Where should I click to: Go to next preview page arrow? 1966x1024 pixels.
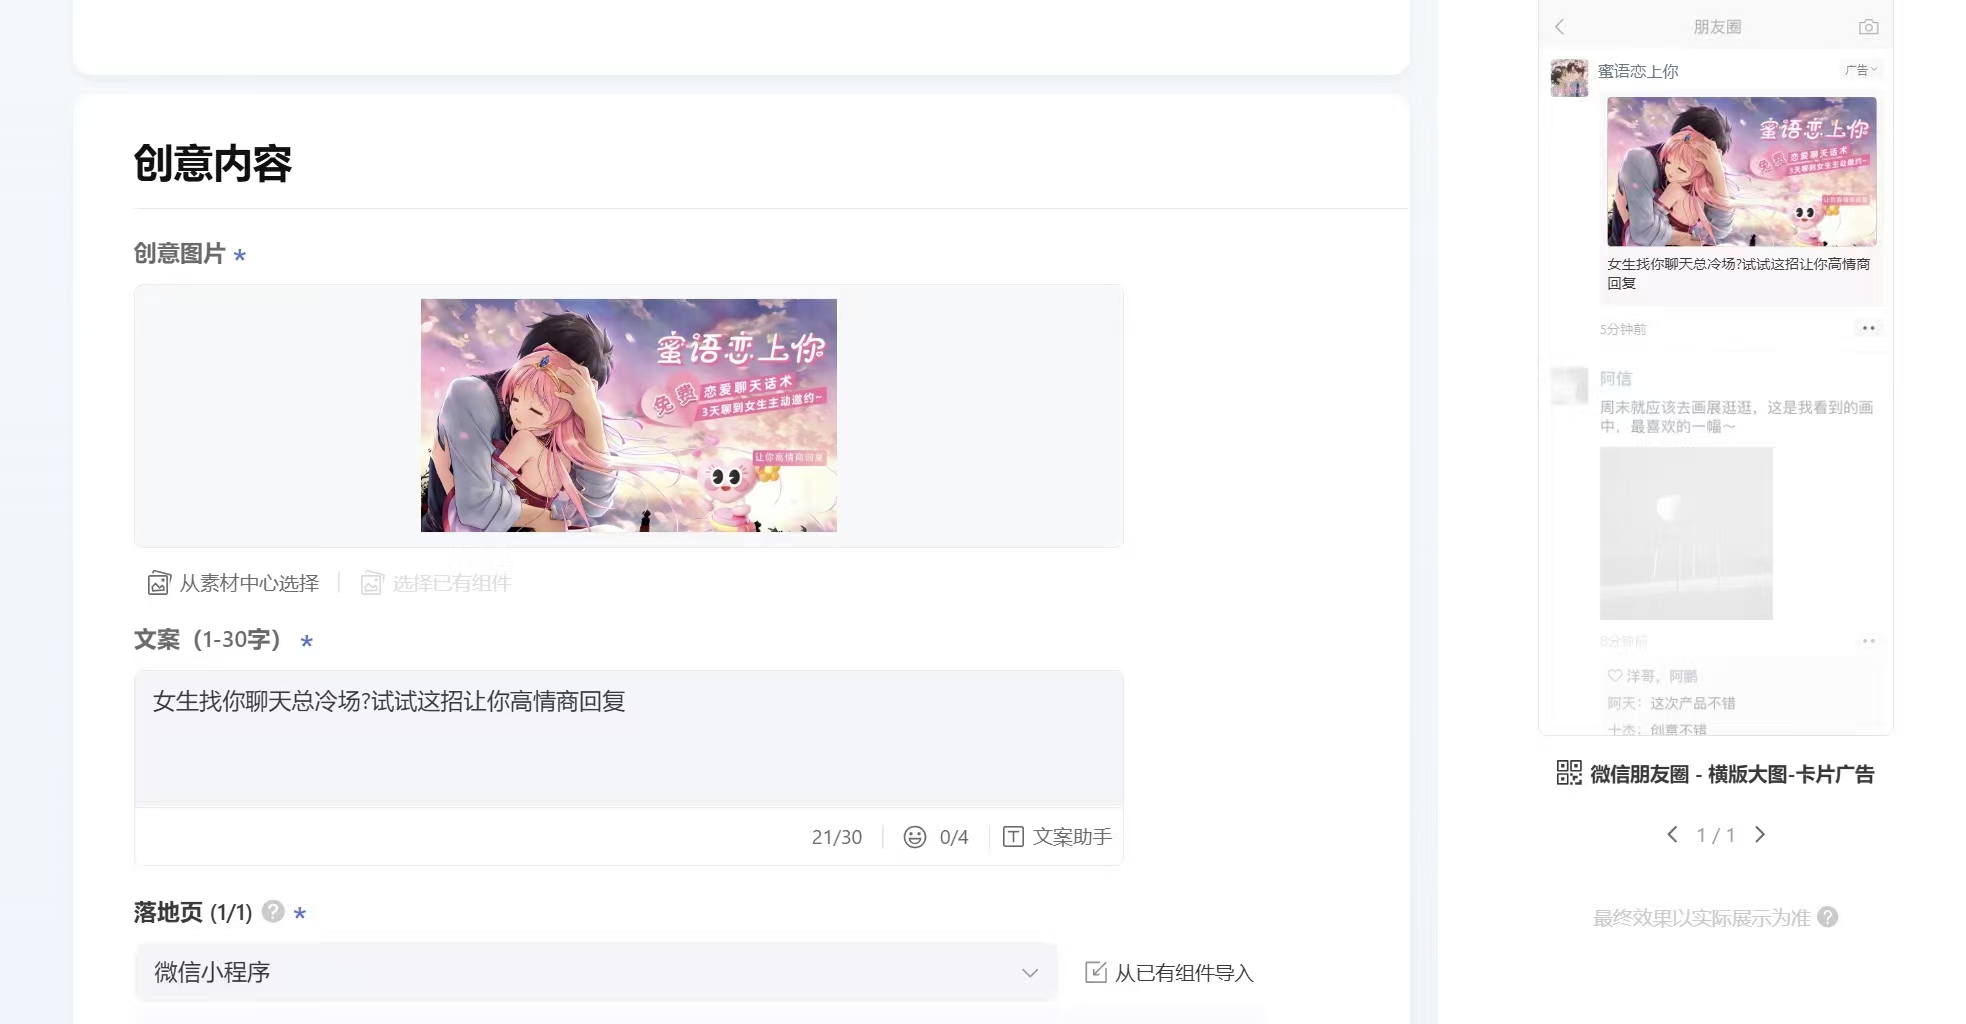(x=1760, y=835)
